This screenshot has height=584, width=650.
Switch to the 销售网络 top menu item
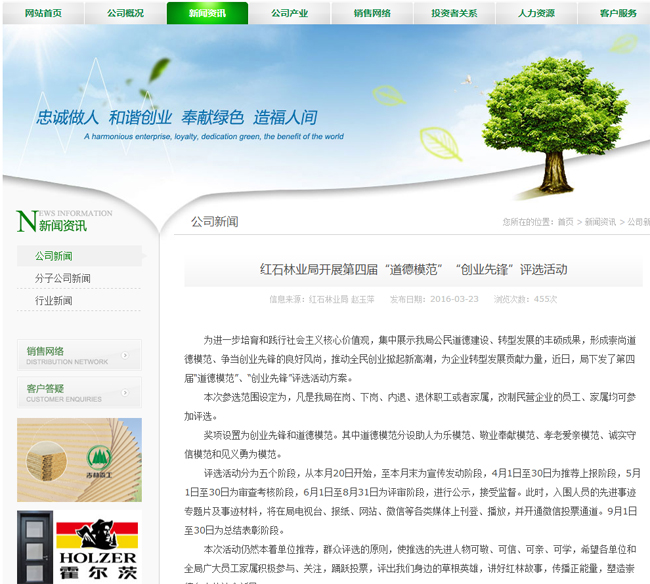pyautogui.click(x=371, y=13)
